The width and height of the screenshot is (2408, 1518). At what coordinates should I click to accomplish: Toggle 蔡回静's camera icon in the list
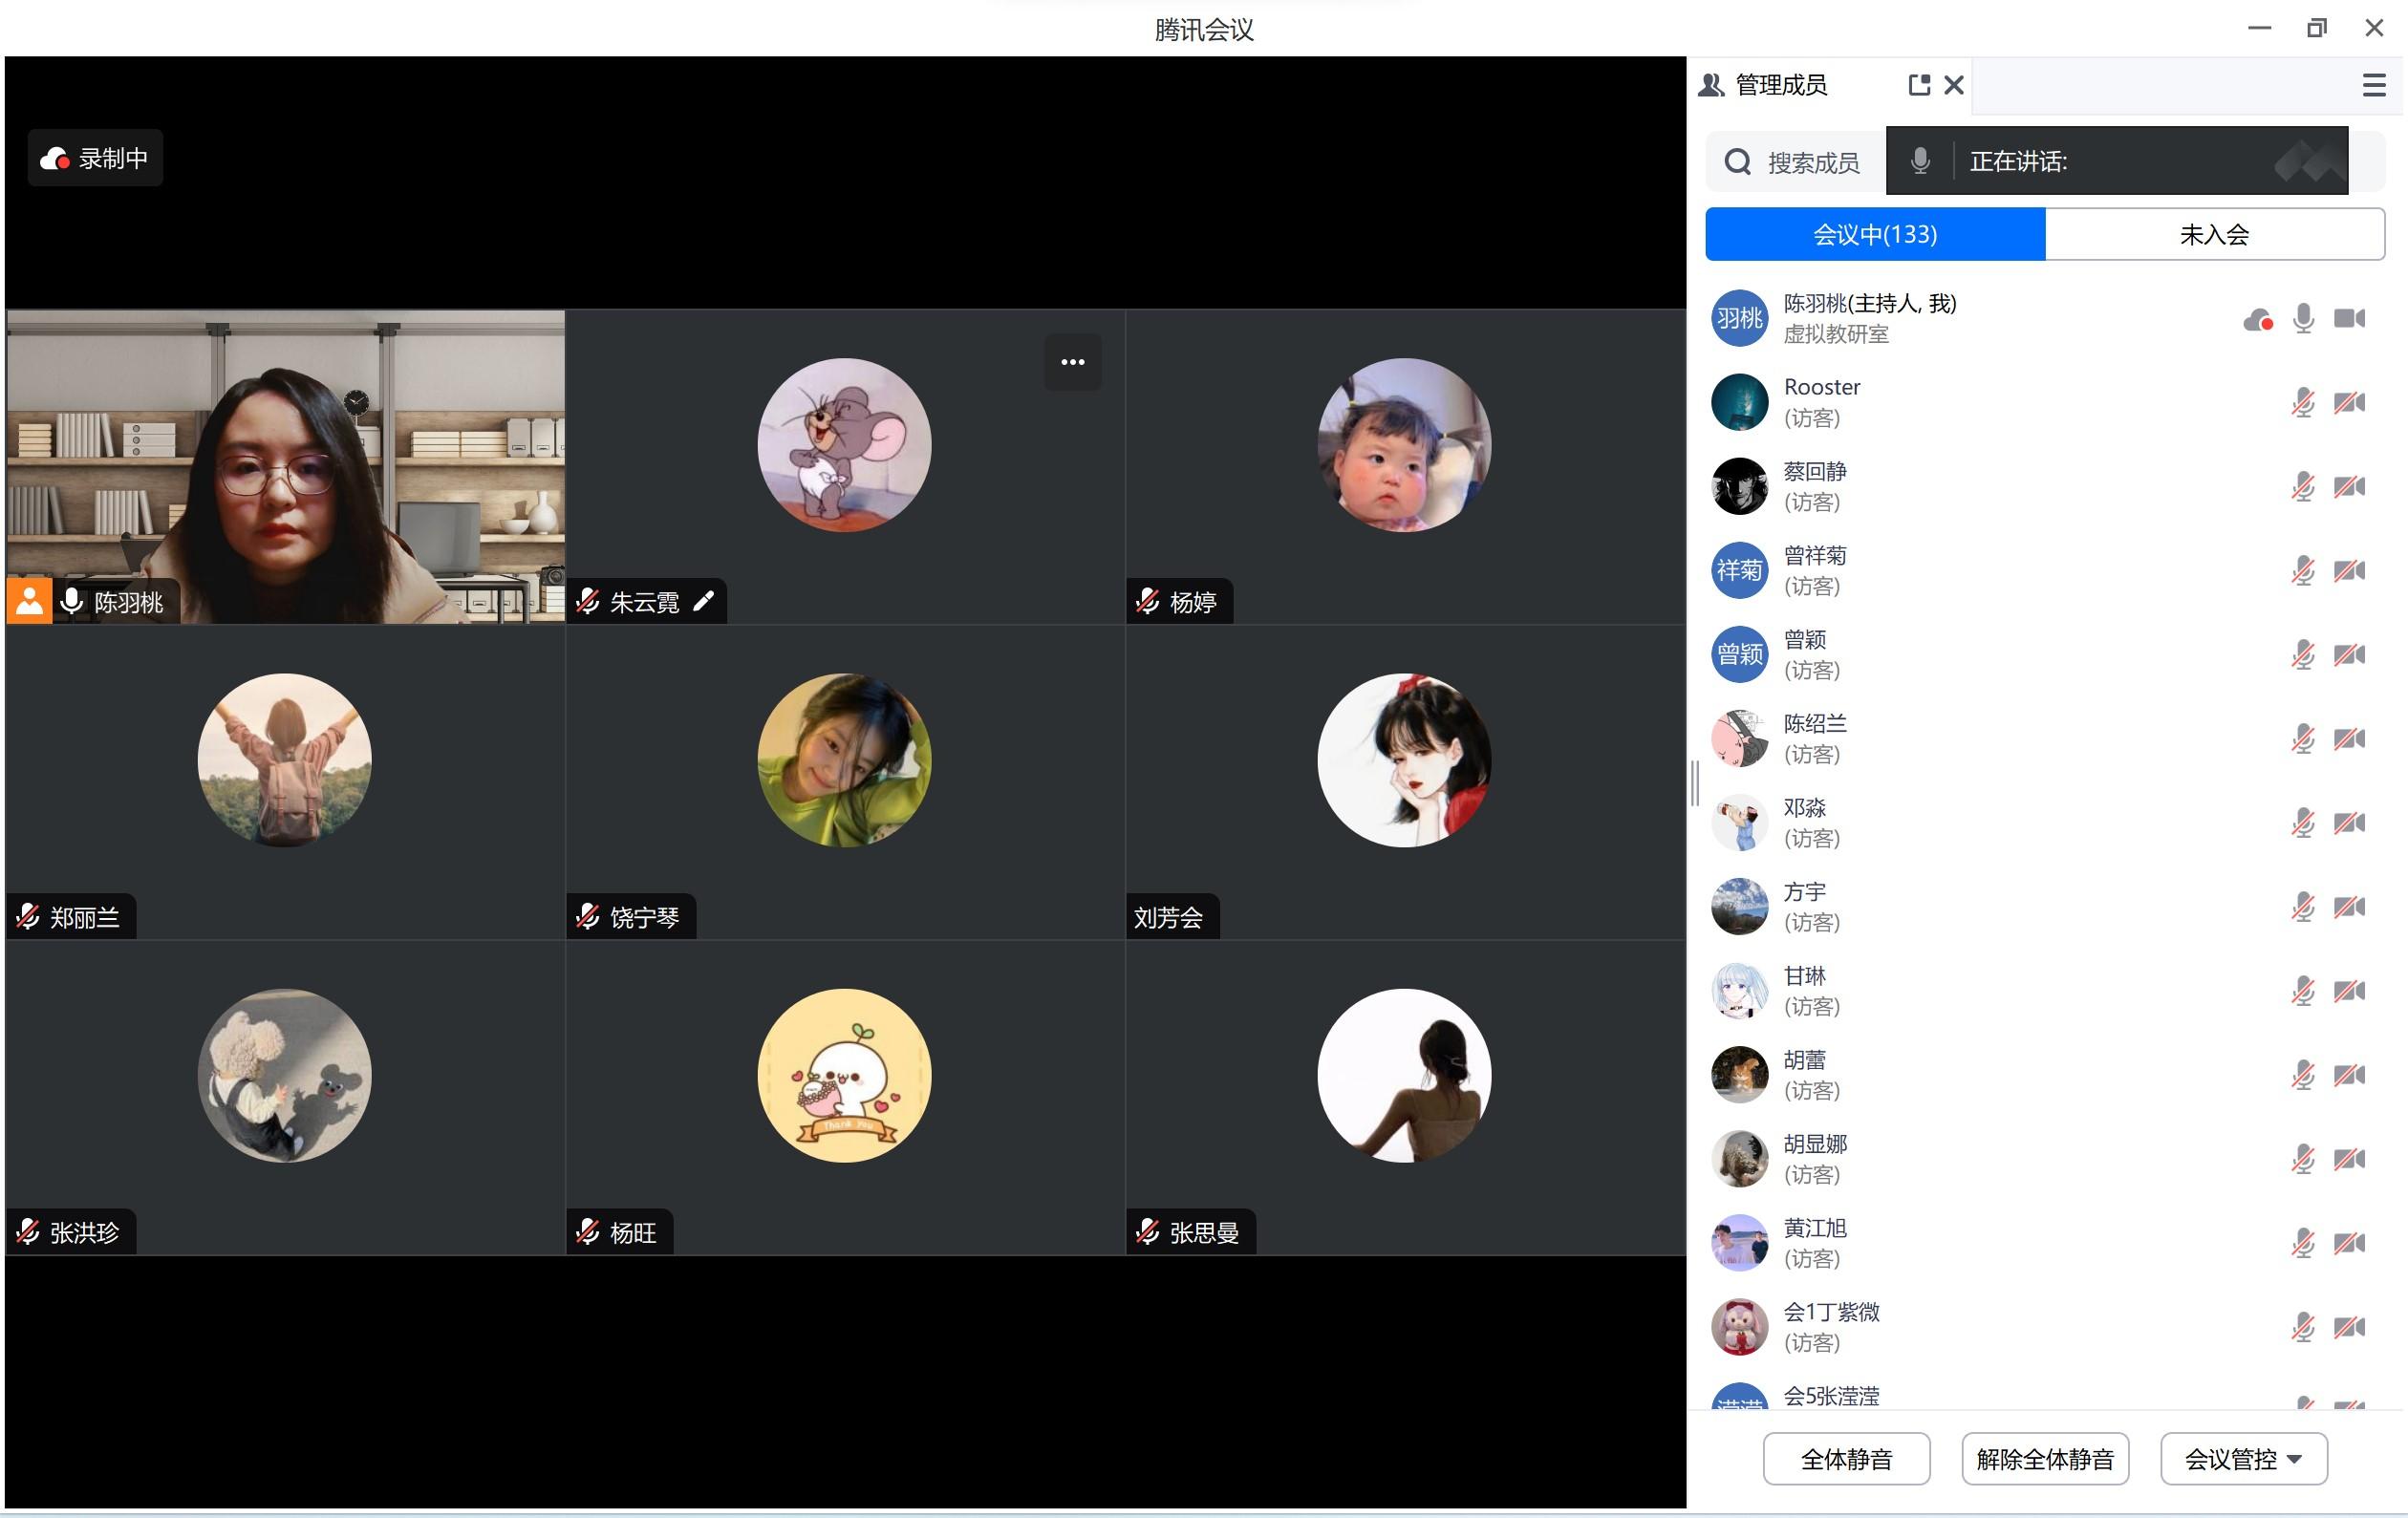pyautogui.click(x=2349, y=487)
